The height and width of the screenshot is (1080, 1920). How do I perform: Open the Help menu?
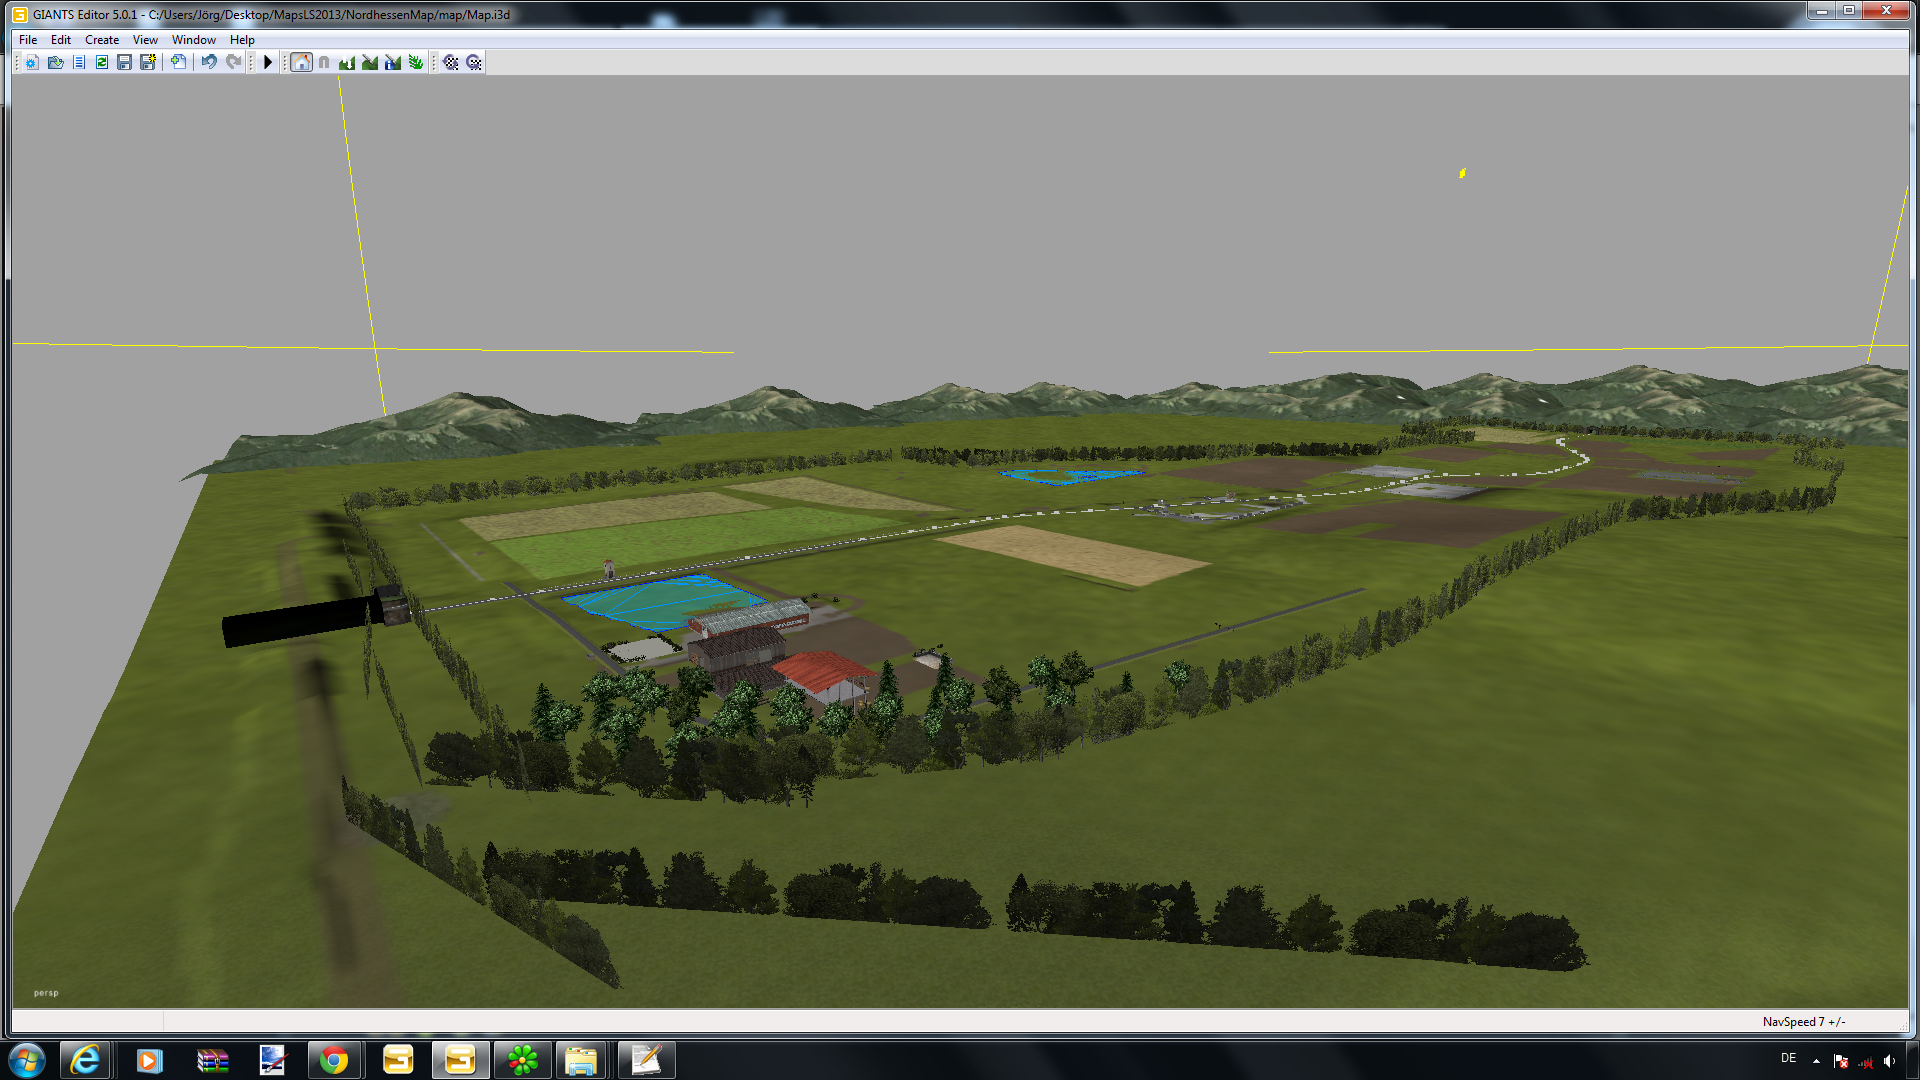click(242, 40)
